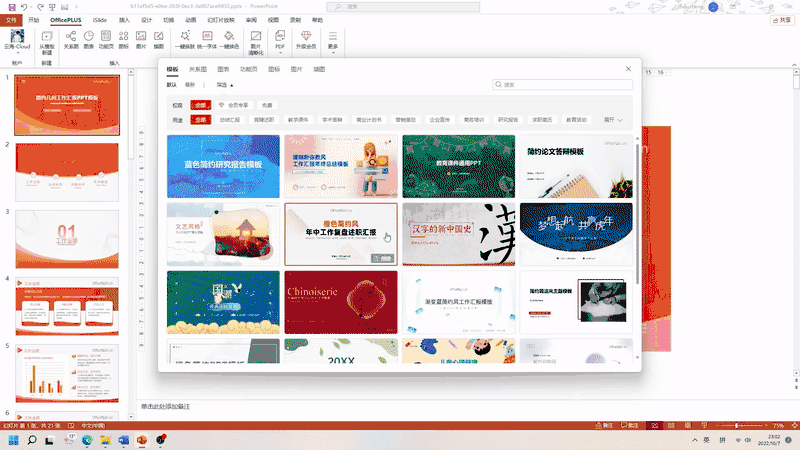Screen dimensions: 800x450
Task: Start slideshow from beginning in quick access toolbar
Action: coord(53,7)
